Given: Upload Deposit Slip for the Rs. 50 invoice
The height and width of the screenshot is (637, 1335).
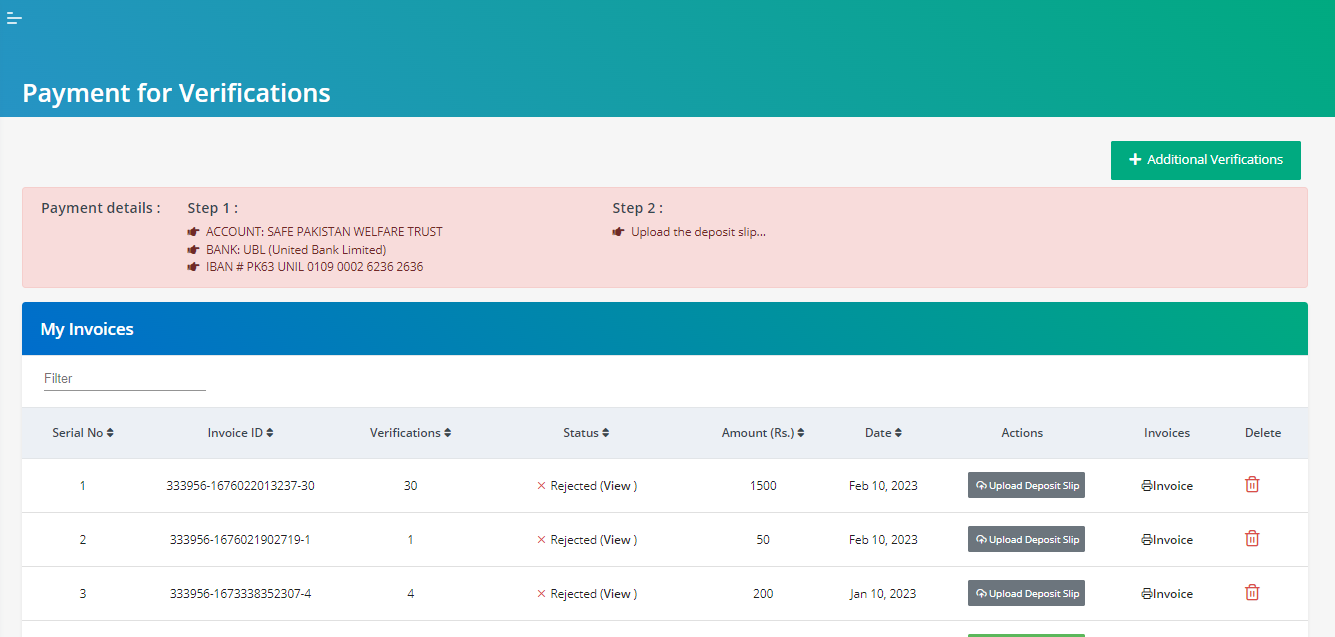Looking at the screenshot, I should pyautogui.click(x=1026, y=539).
